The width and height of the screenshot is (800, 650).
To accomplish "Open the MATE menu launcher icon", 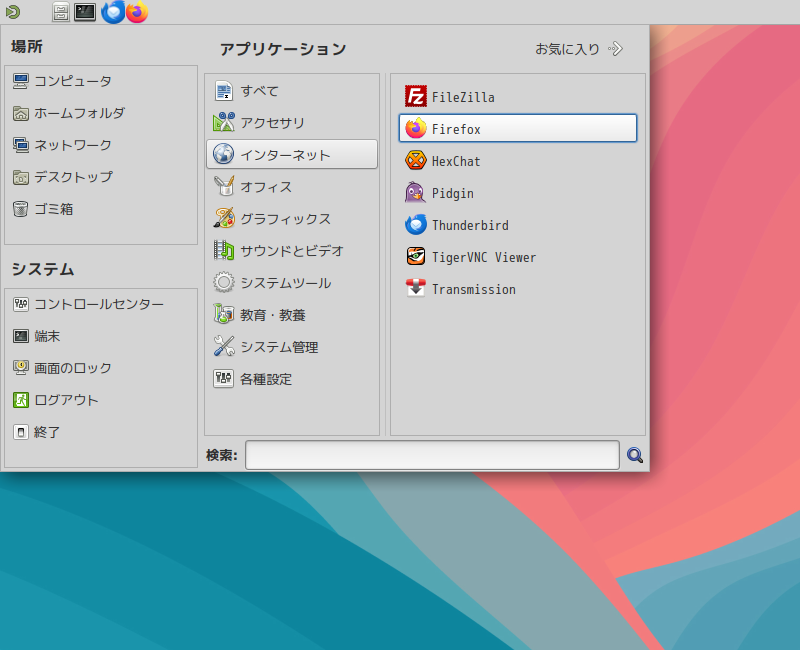I will 13,12.
